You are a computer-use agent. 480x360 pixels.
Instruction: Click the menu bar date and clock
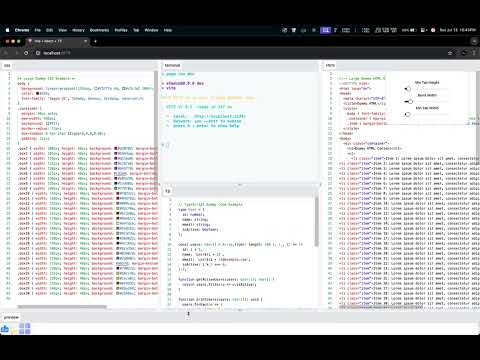[x=458, y=30]
